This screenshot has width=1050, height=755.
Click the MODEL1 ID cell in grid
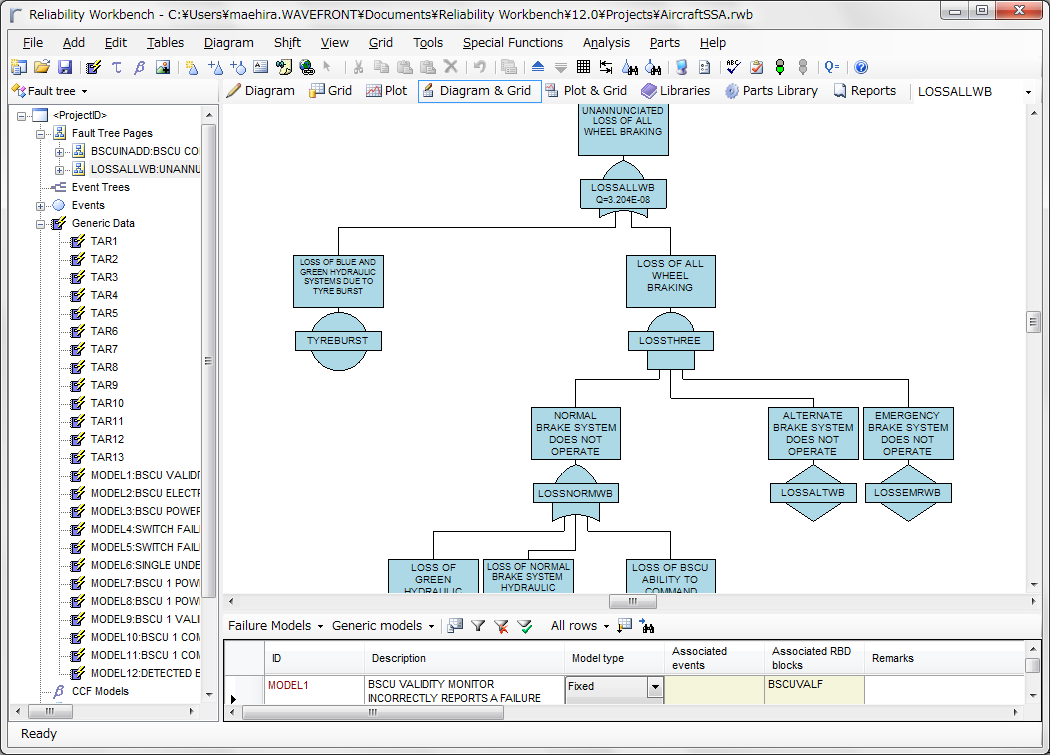click(314, 690)
